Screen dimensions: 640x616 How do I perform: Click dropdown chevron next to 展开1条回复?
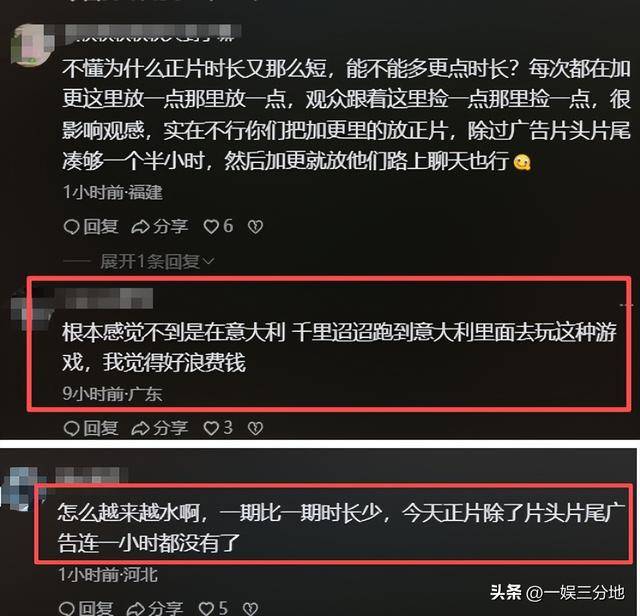coord(209,261)
